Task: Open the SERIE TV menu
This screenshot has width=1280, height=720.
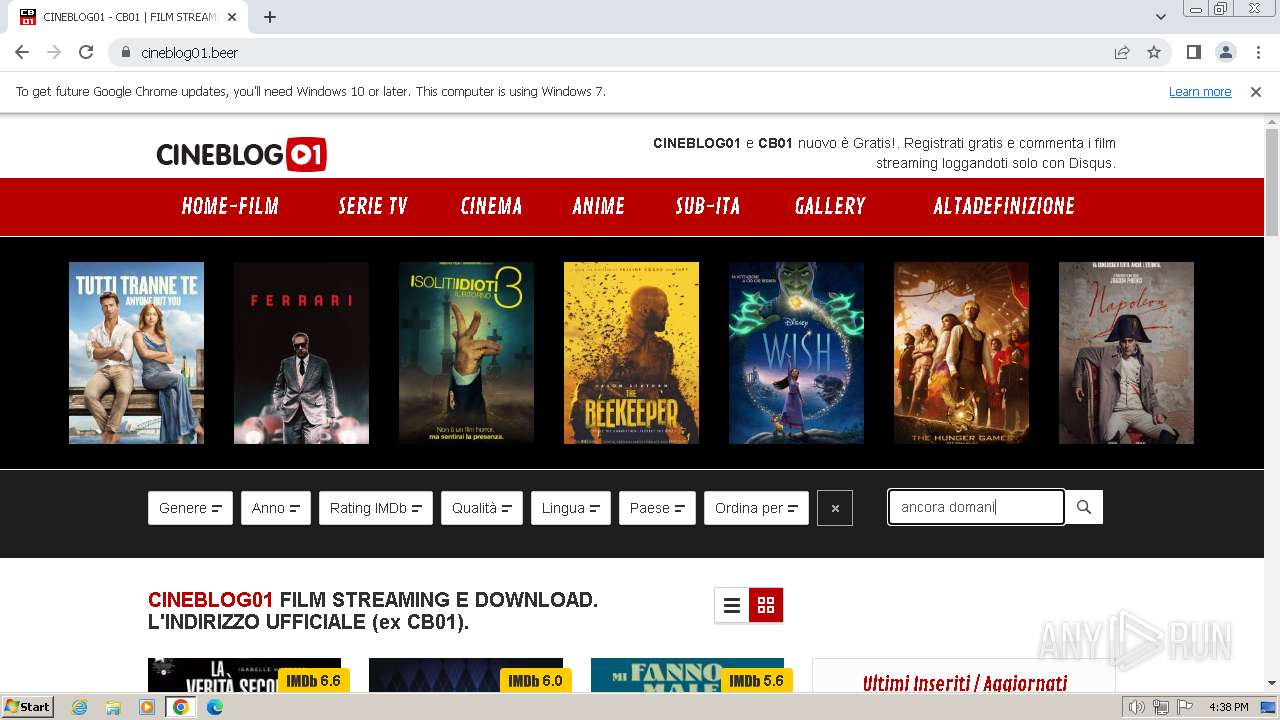Action: 373,206
